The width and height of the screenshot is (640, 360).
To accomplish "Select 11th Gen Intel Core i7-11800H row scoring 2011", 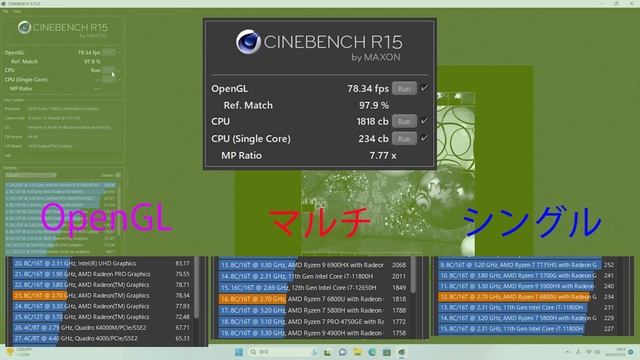I will 313,276.
